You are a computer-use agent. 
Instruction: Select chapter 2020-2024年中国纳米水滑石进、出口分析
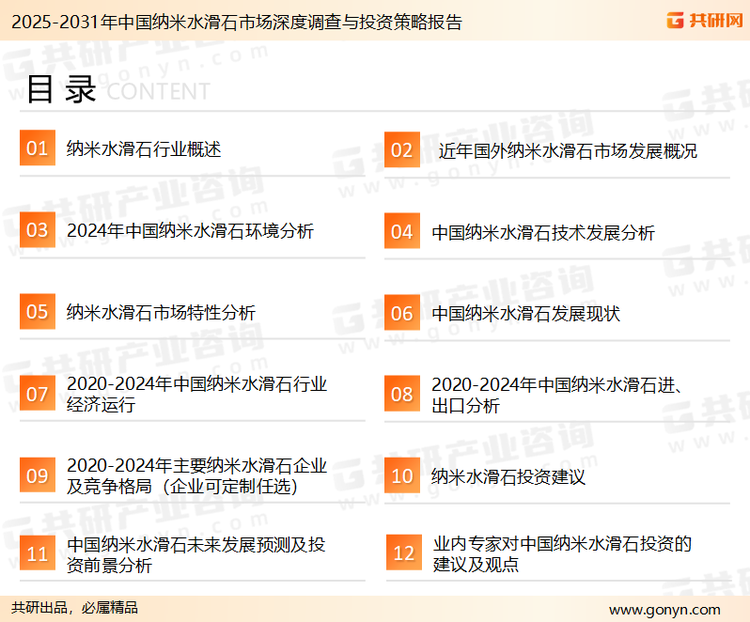click(557, 395)
